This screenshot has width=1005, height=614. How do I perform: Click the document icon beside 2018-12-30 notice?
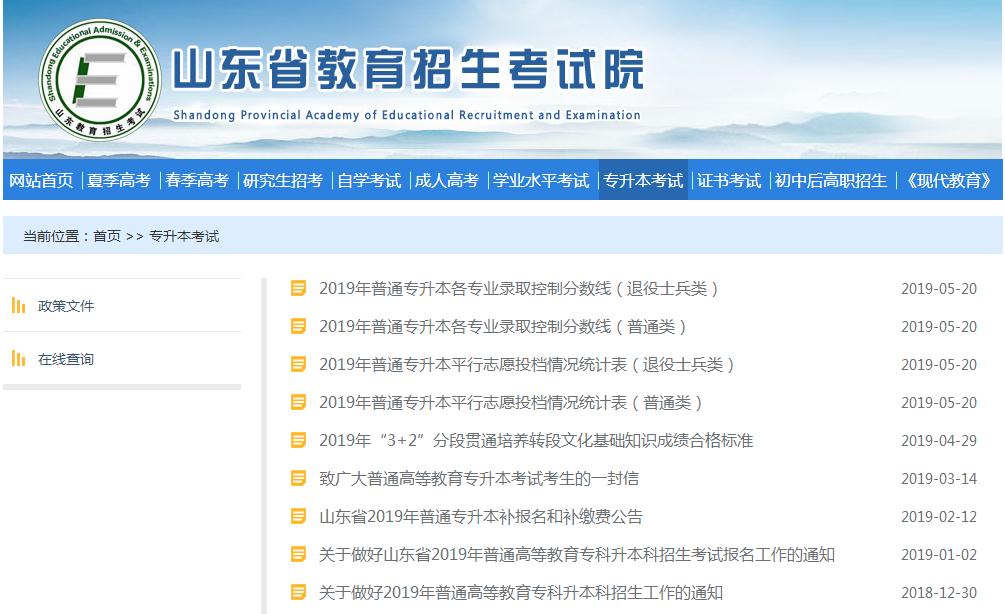(x=297, y=592)
